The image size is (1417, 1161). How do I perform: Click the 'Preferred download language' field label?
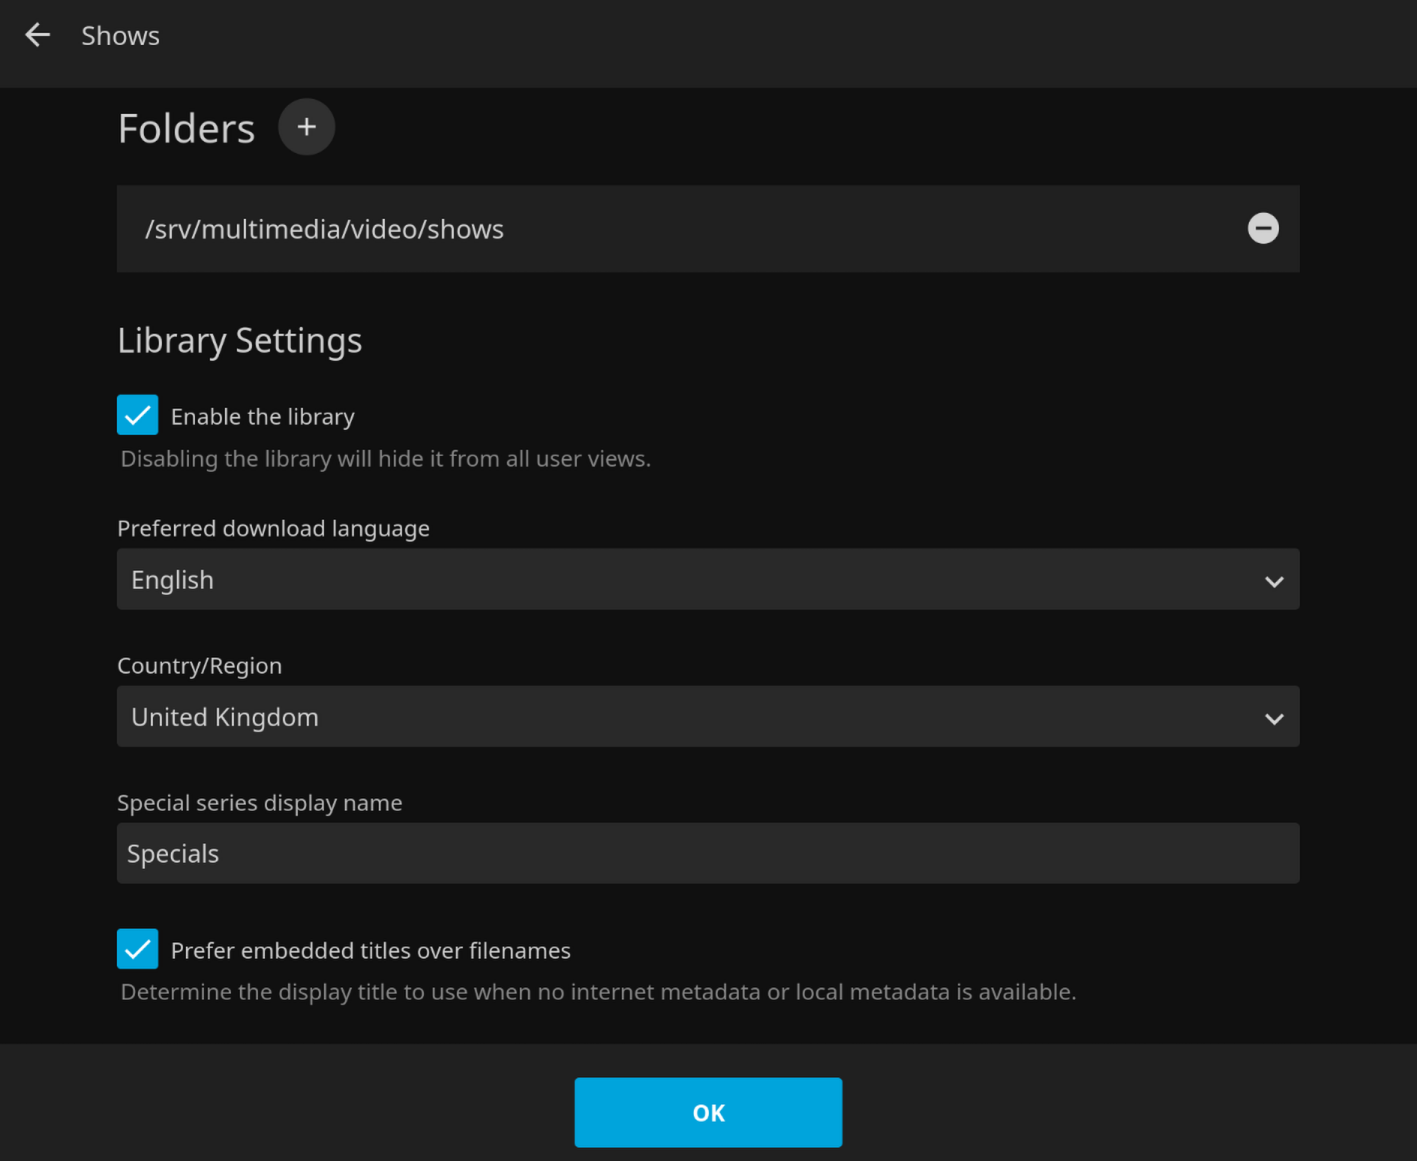click(x=273, y=528)
